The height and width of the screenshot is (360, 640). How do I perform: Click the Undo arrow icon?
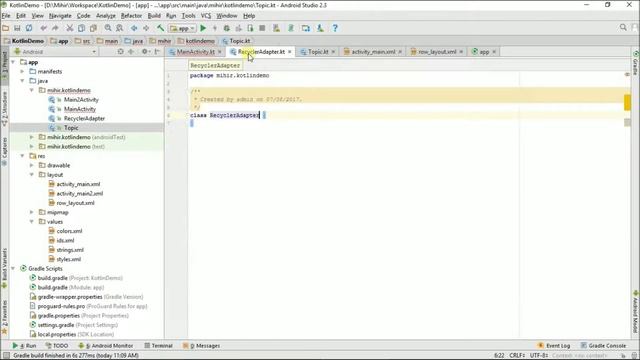click(x=43, y=28)
